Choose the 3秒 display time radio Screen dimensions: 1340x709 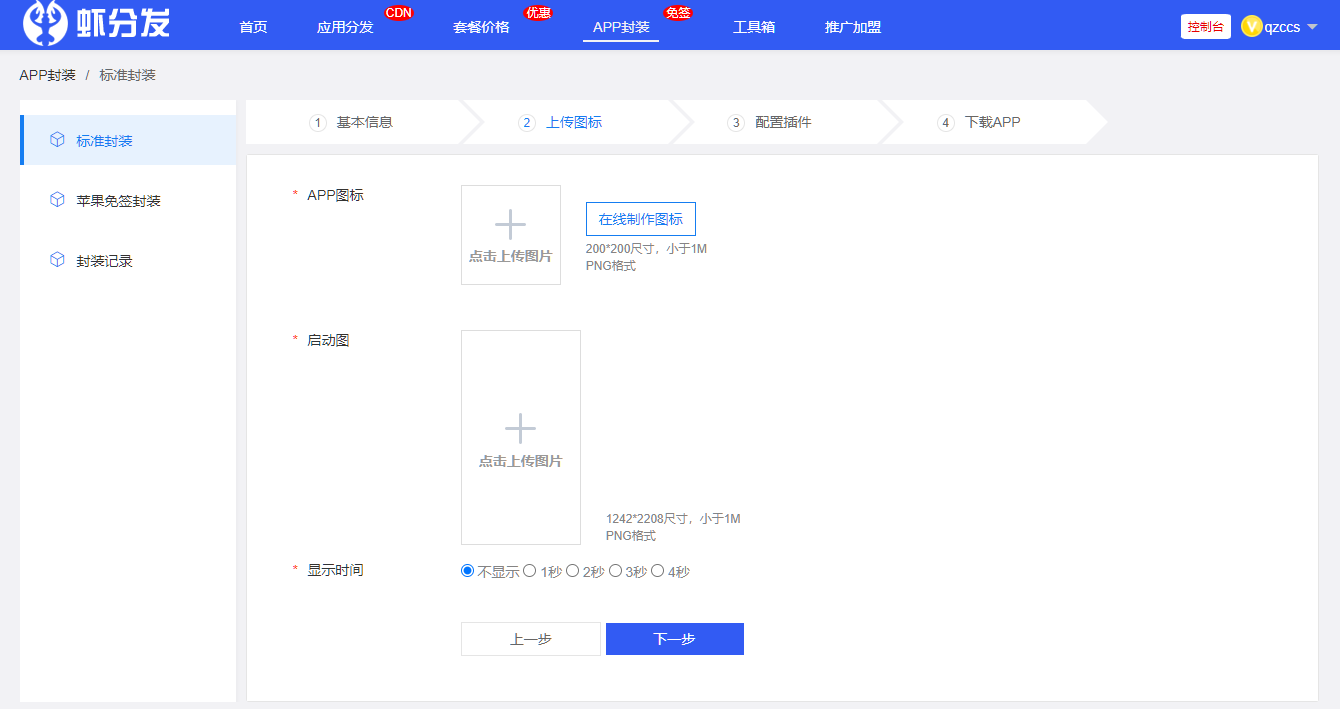point(615,571)
